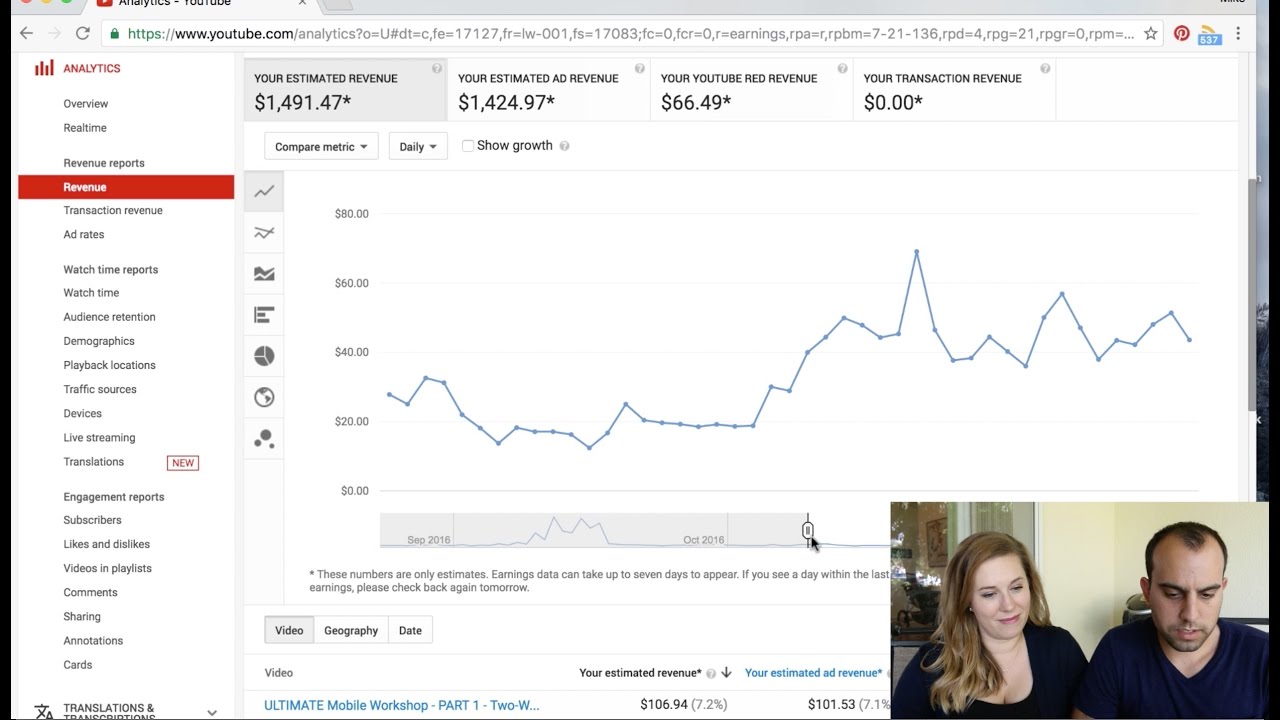The image size is (1280, 720).
Task: Open Playback locations report
Action: click(x=110, y=365)
